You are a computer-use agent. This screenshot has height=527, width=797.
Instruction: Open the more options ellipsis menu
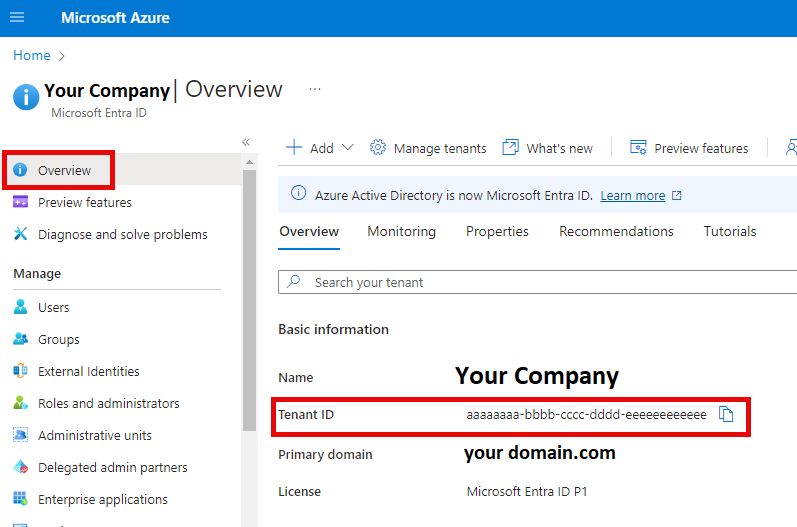[x=315, y=89]
